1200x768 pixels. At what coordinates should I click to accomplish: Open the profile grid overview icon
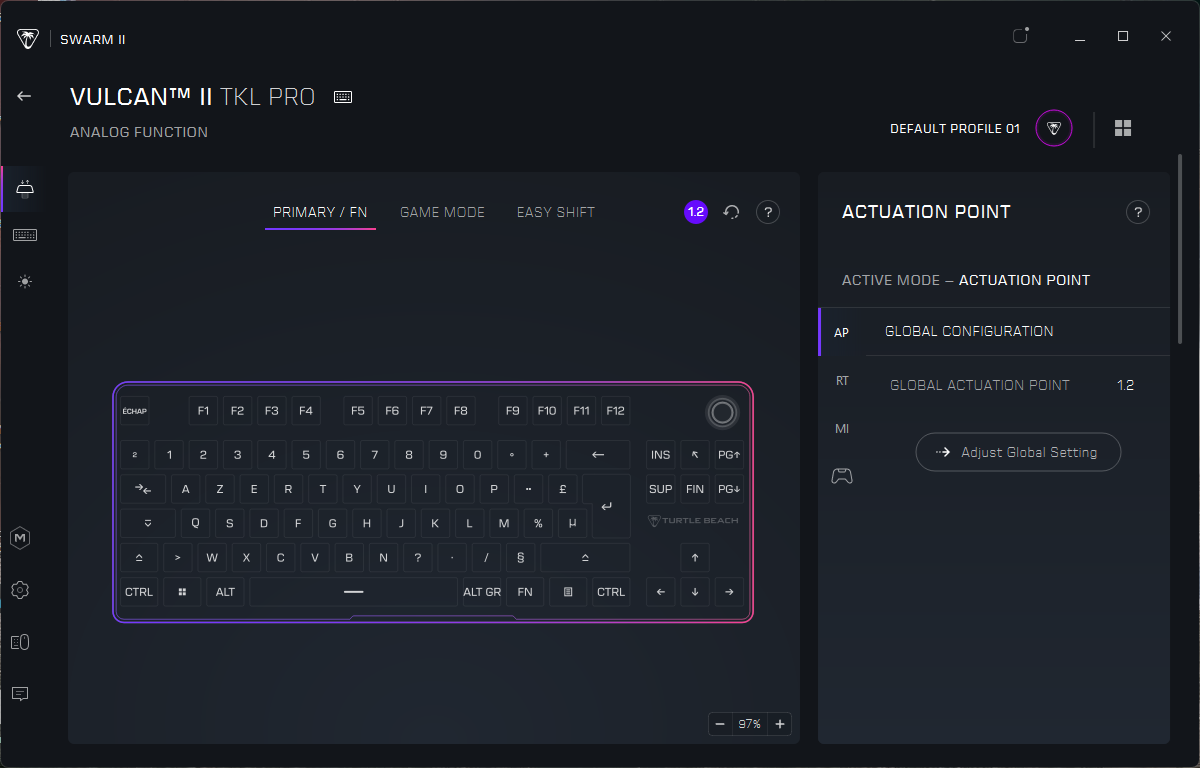coord(1123,129)
